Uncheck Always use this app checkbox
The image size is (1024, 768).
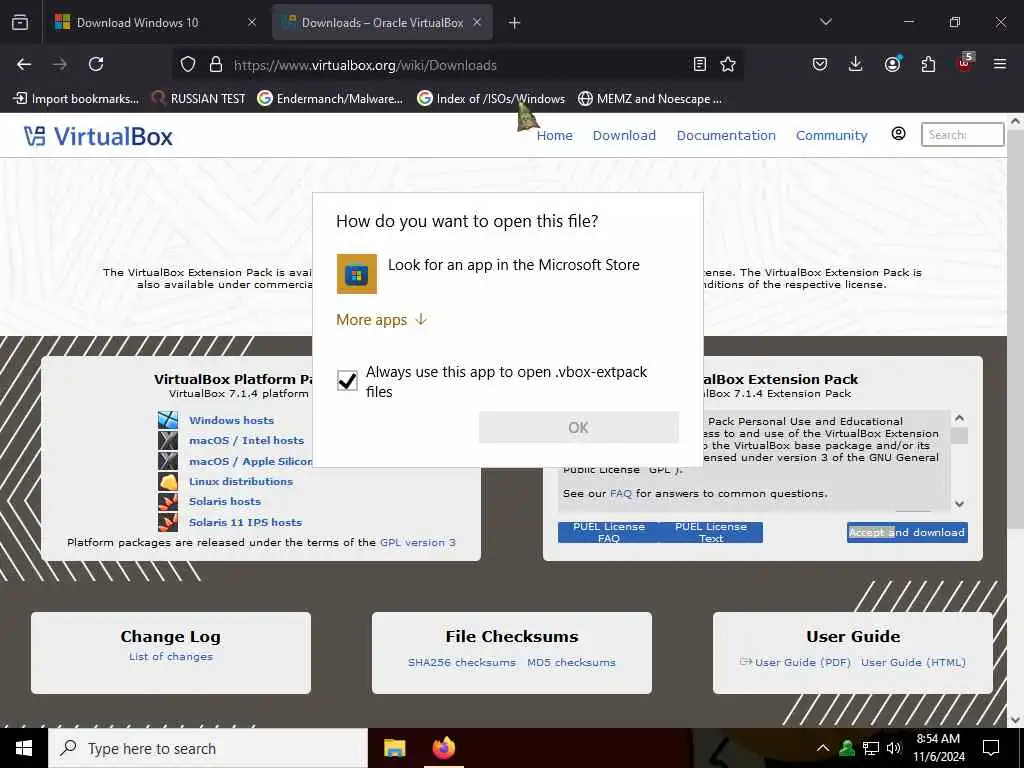pos(347,380)
